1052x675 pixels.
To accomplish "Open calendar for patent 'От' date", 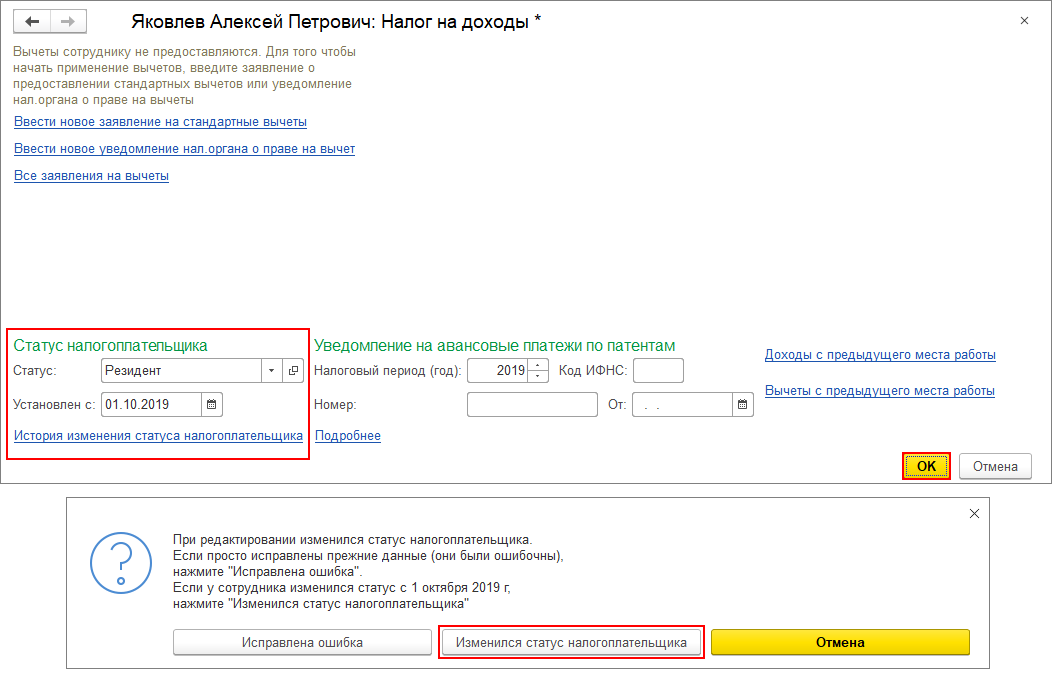I will click(x=743, y=405).
